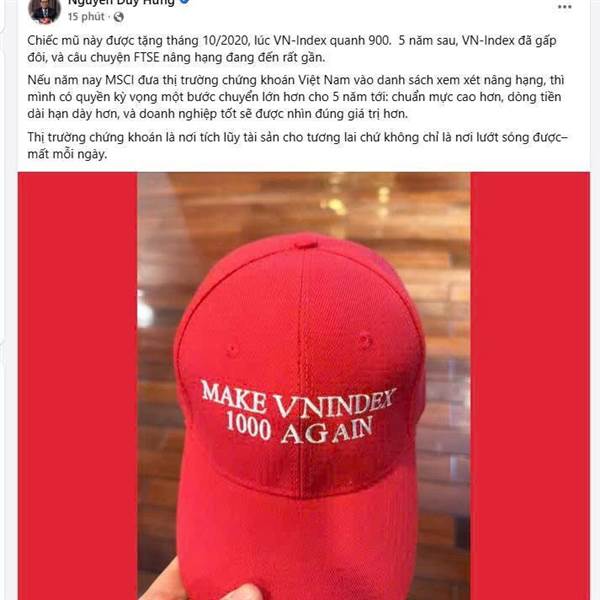Screen dimensions: 600x600
Task: Open Nguyễn Duy Hưng's profile name link
Action: (x=121, y=3)
